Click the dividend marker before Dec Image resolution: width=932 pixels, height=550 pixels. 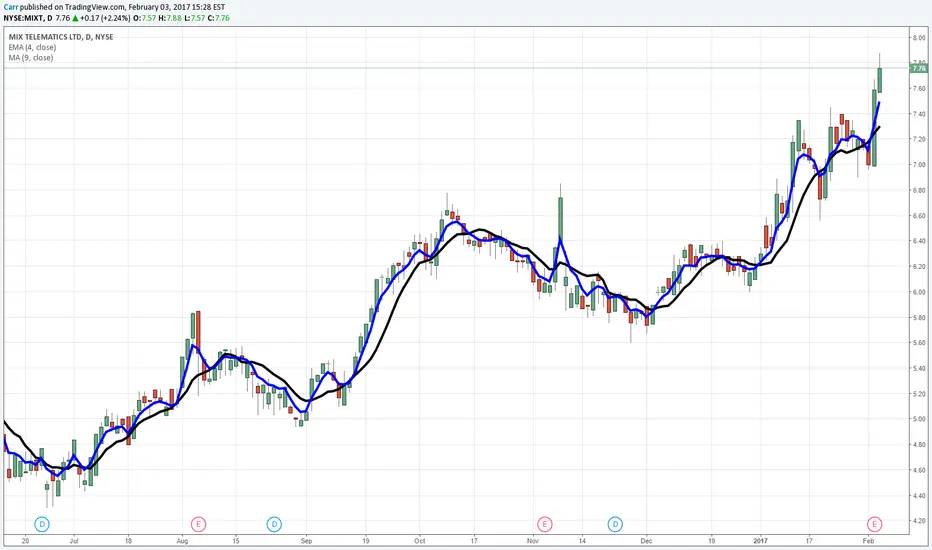[615, 524]
